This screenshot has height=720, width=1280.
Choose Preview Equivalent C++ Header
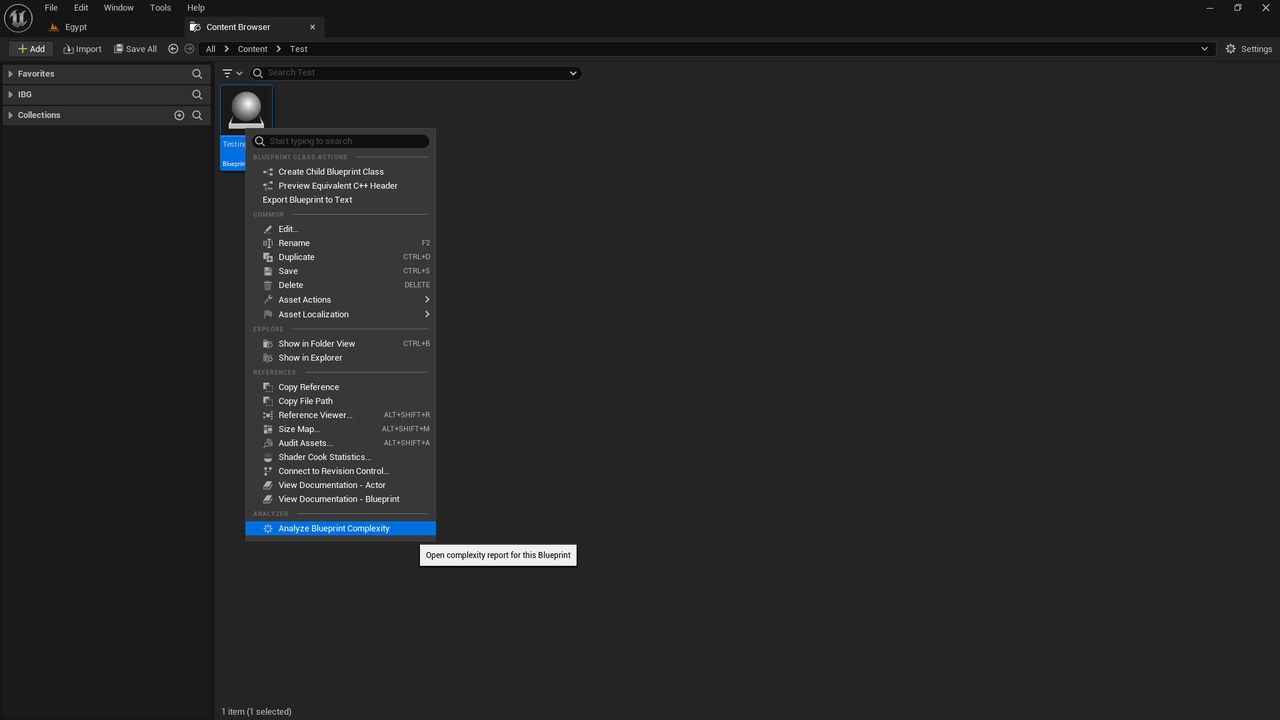340,186
